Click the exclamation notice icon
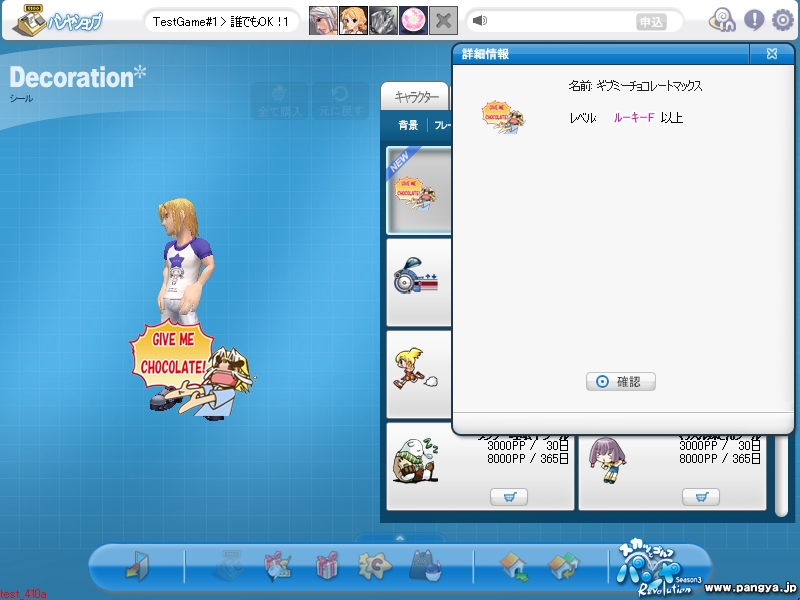The height and width of the screenshot is (600, 800). [754, 20]
